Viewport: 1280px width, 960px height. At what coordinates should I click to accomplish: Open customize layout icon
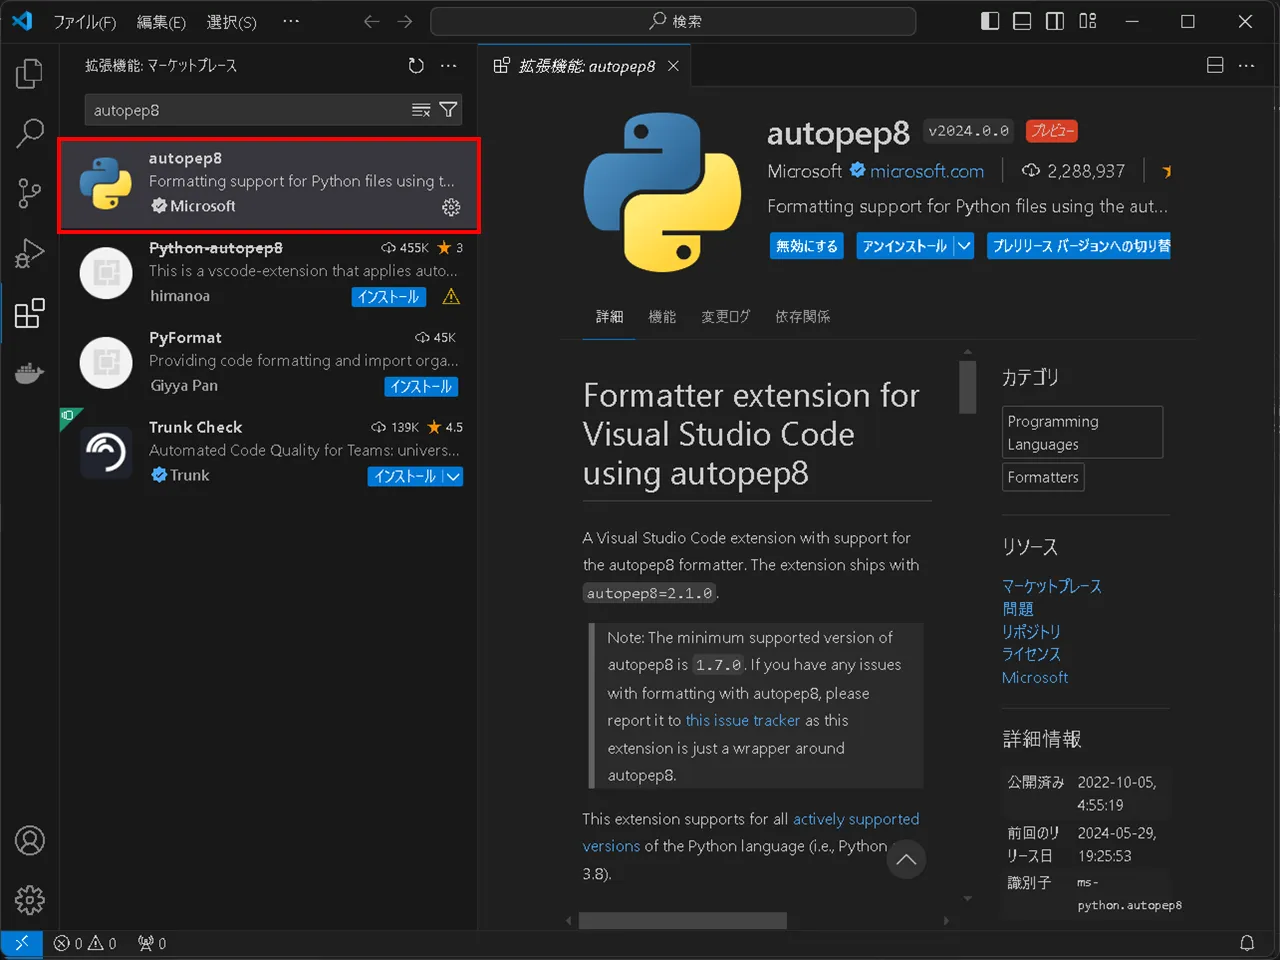tap(1088, 21)
